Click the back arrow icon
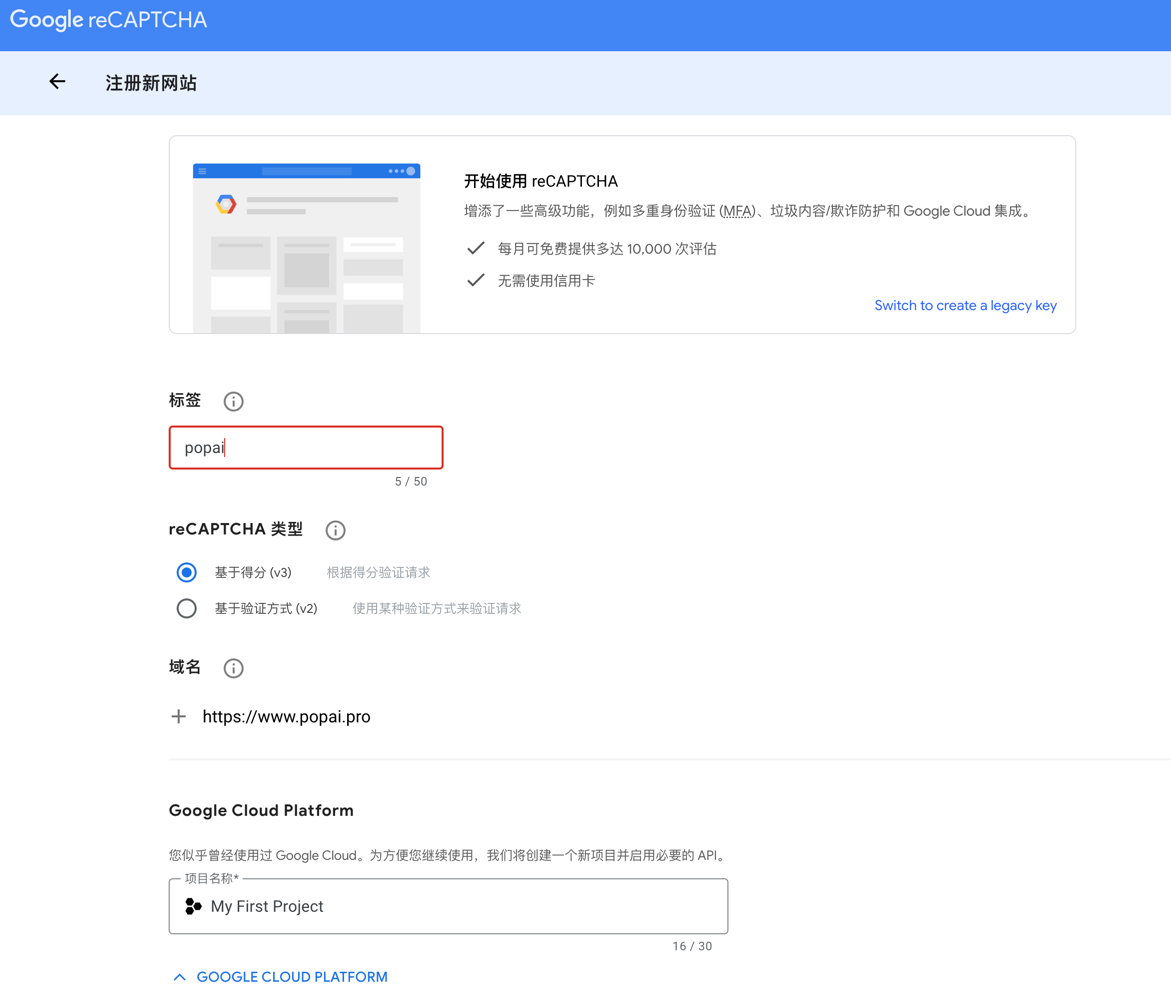Viewport: 1171px width, 993px height. (57, 82)
